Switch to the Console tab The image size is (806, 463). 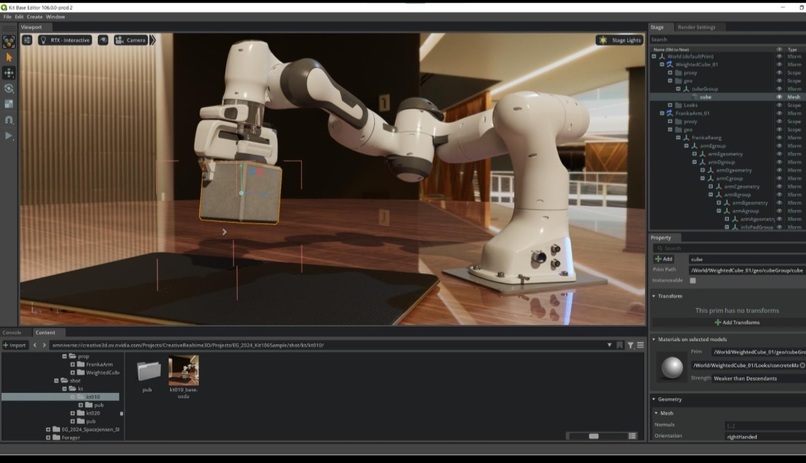pos(12,332)
